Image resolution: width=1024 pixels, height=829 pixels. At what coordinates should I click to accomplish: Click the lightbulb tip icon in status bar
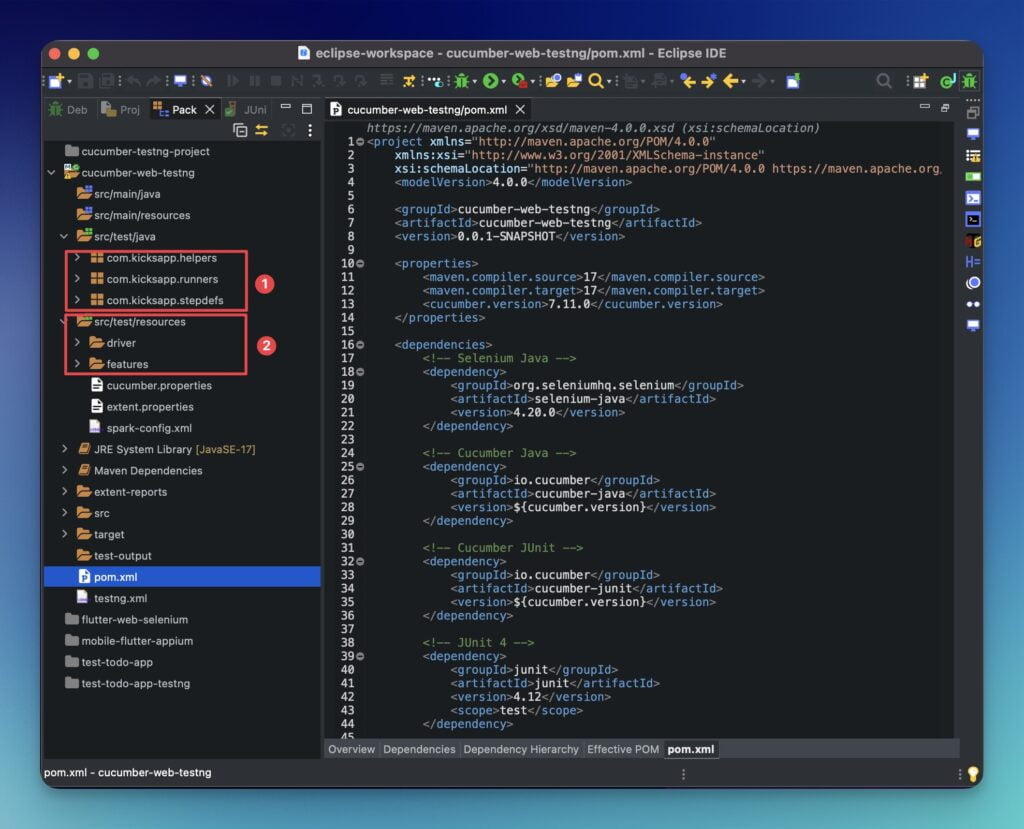pos(973,774)
